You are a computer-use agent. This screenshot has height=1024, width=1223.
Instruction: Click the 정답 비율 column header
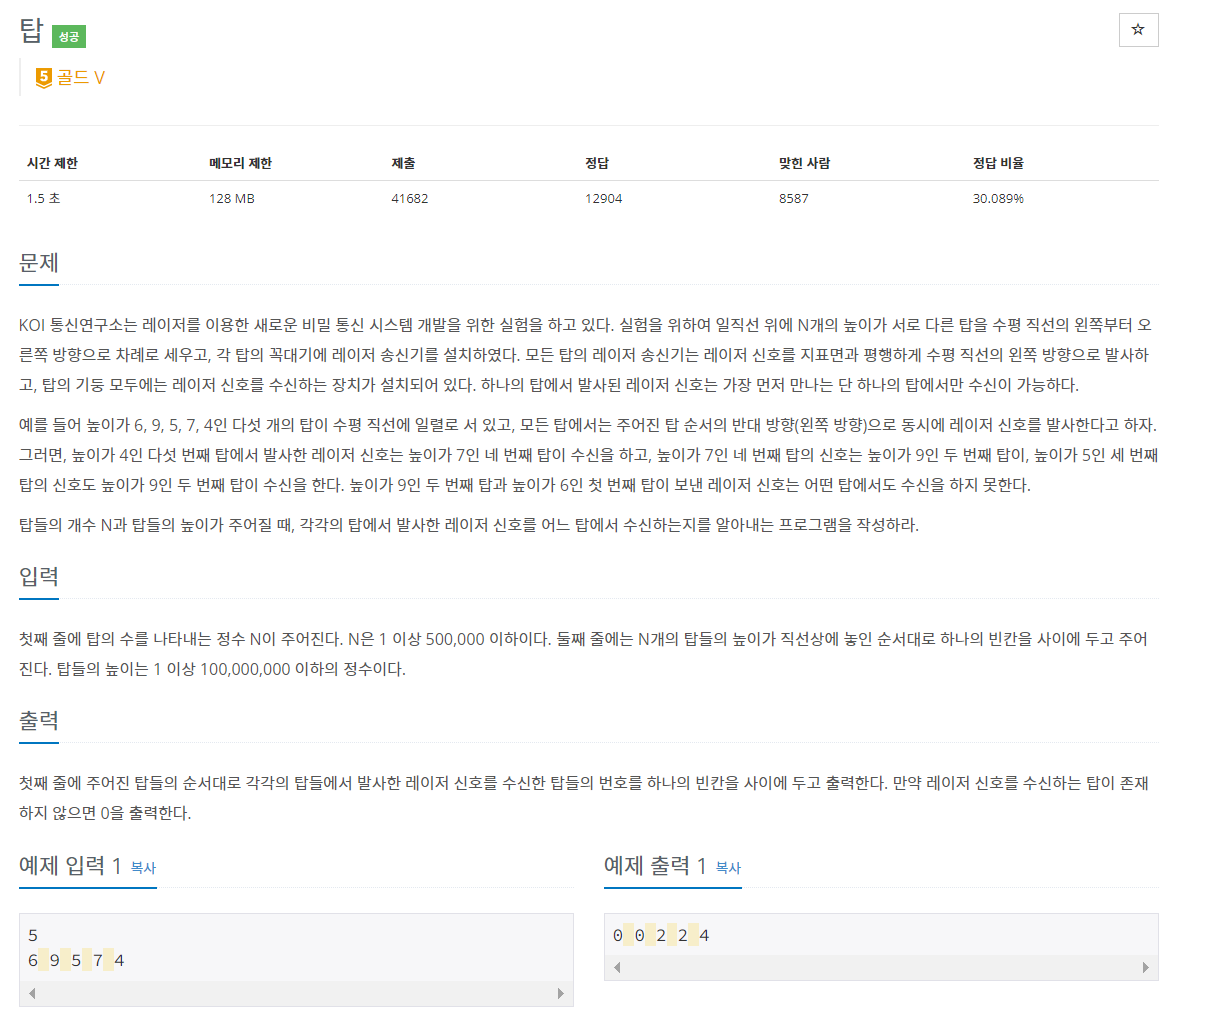[998, 163]
